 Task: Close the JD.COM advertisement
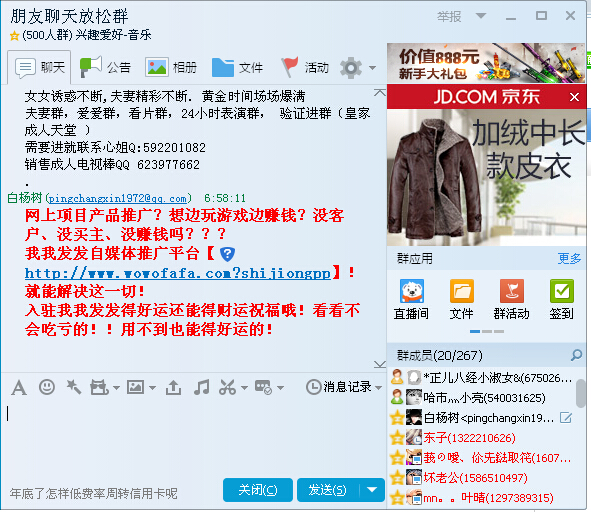coord(574,97)
